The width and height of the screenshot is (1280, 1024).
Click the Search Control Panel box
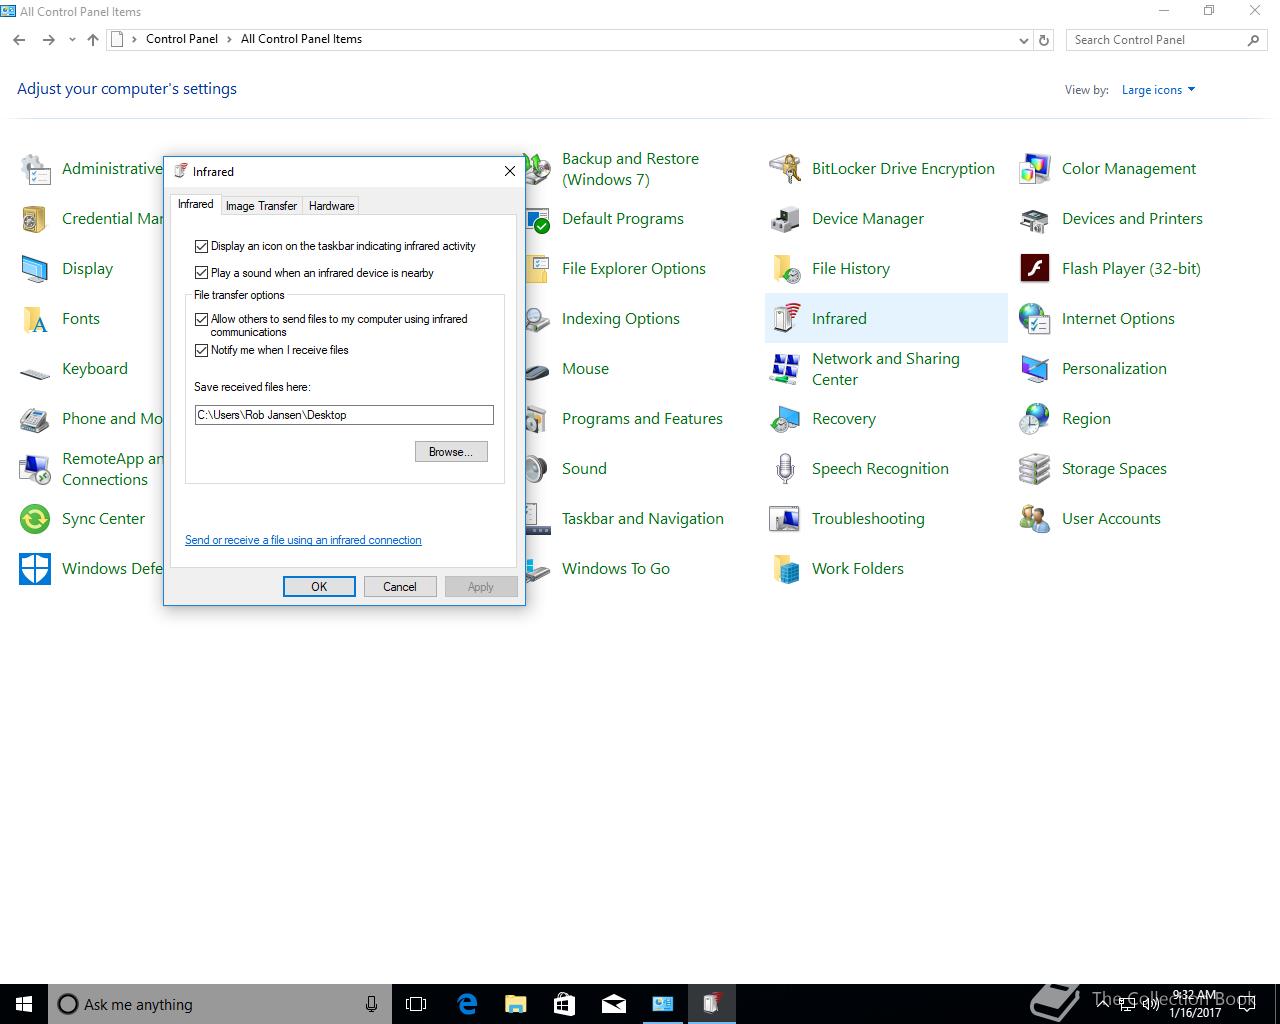click(x=1166, y=40)
